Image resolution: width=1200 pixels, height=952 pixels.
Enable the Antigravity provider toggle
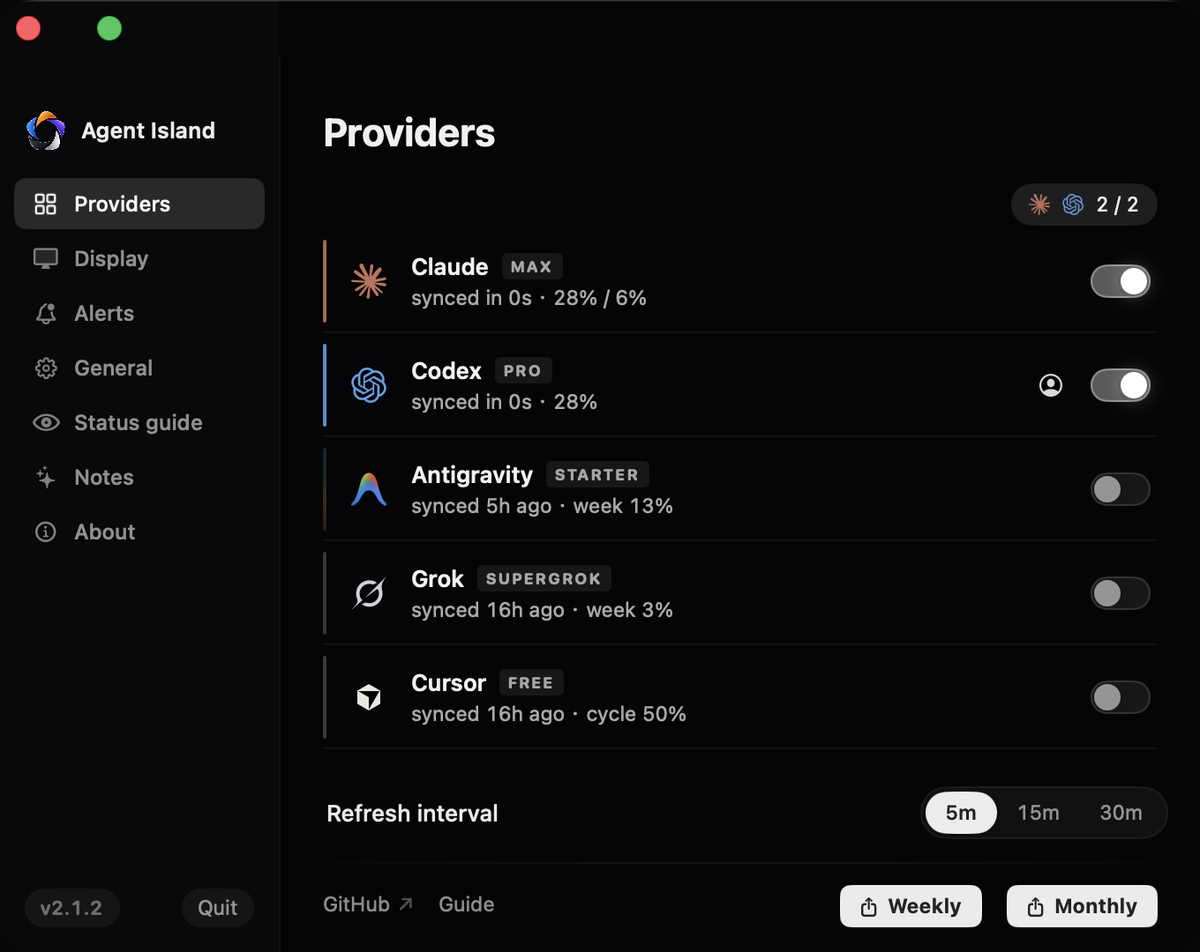click(x=1120, y=489)
